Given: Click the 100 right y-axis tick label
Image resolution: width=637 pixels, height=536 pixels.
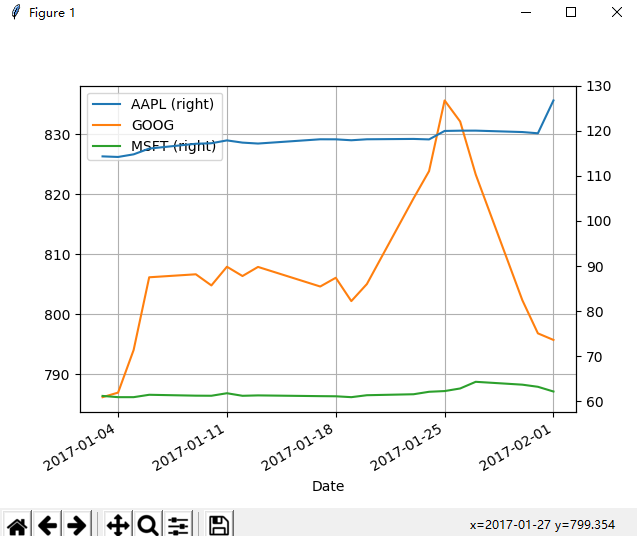Looking at the screenshot, I should click(598, 221).
